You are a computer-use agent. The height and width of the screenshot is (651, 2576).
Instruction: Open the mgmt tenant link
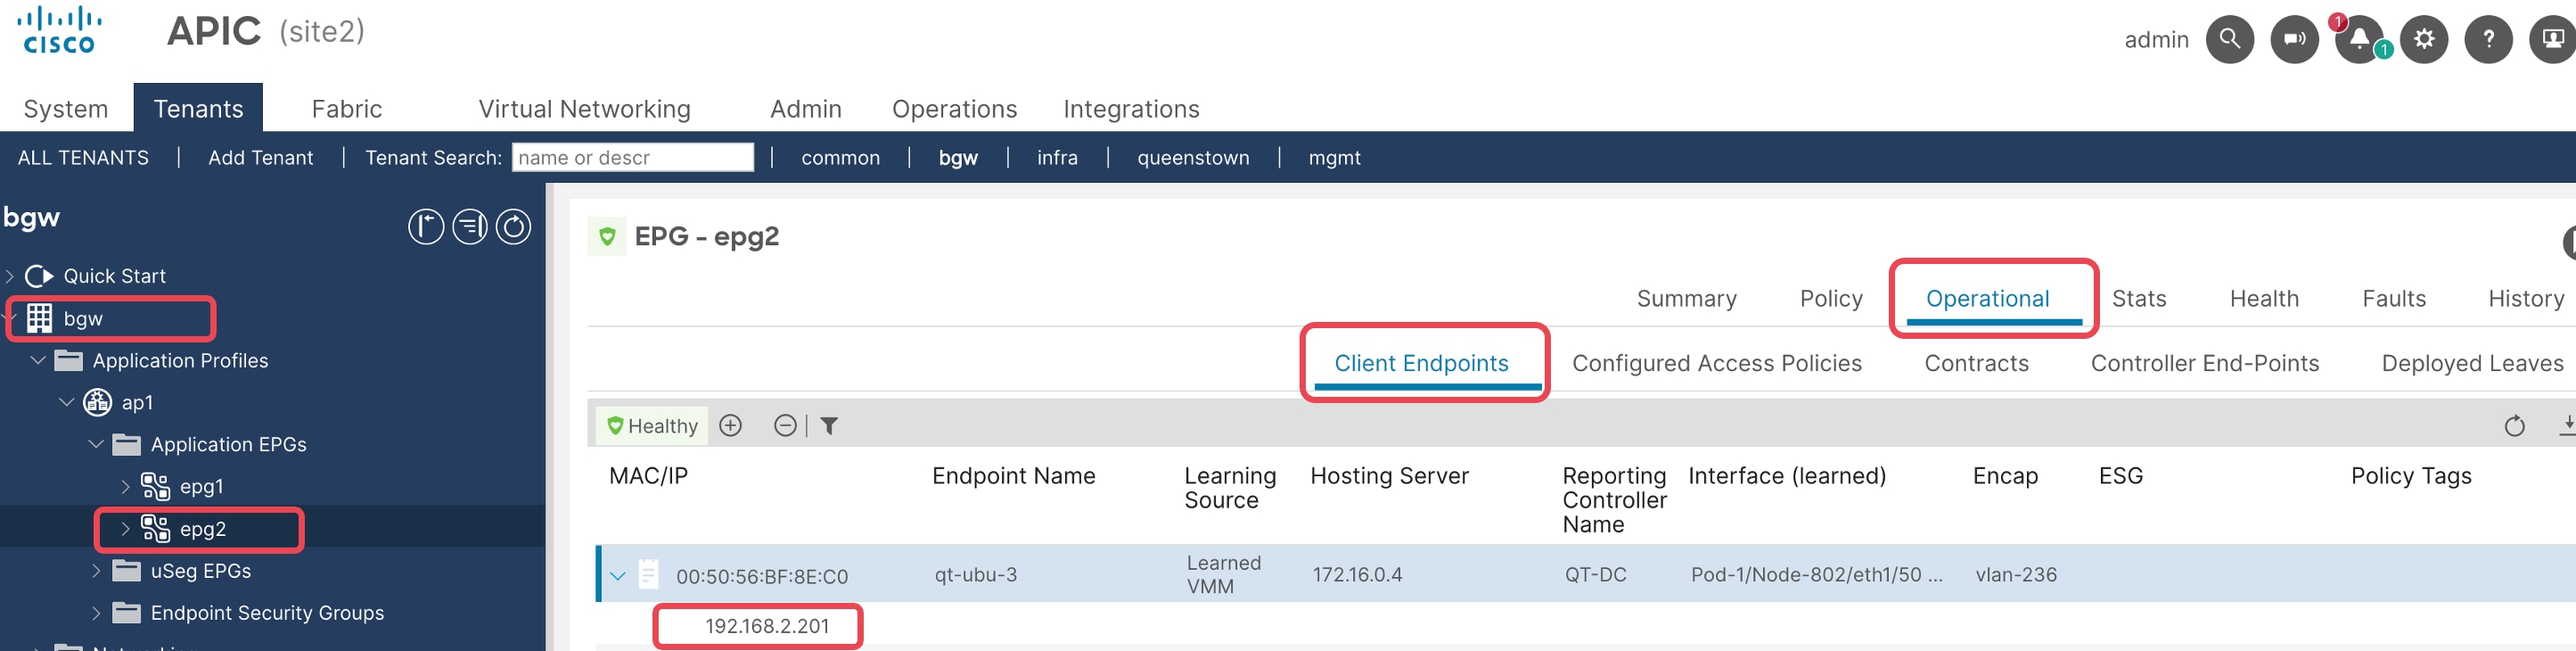tap(1334, 158)
